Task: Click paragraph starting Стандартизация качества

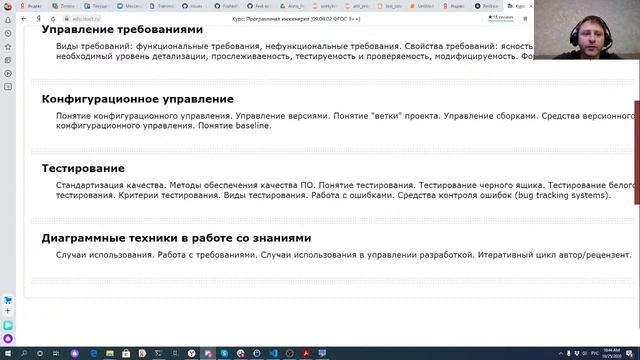Action: (x=345, y=190)
